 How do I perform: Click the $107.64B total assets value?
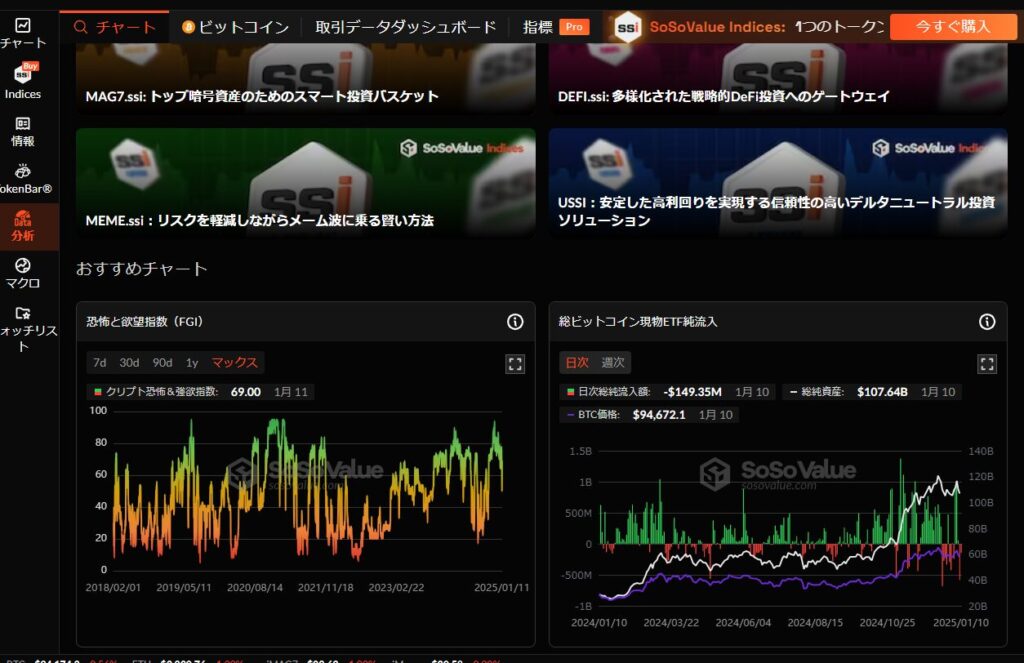click(x=882, y=392)
